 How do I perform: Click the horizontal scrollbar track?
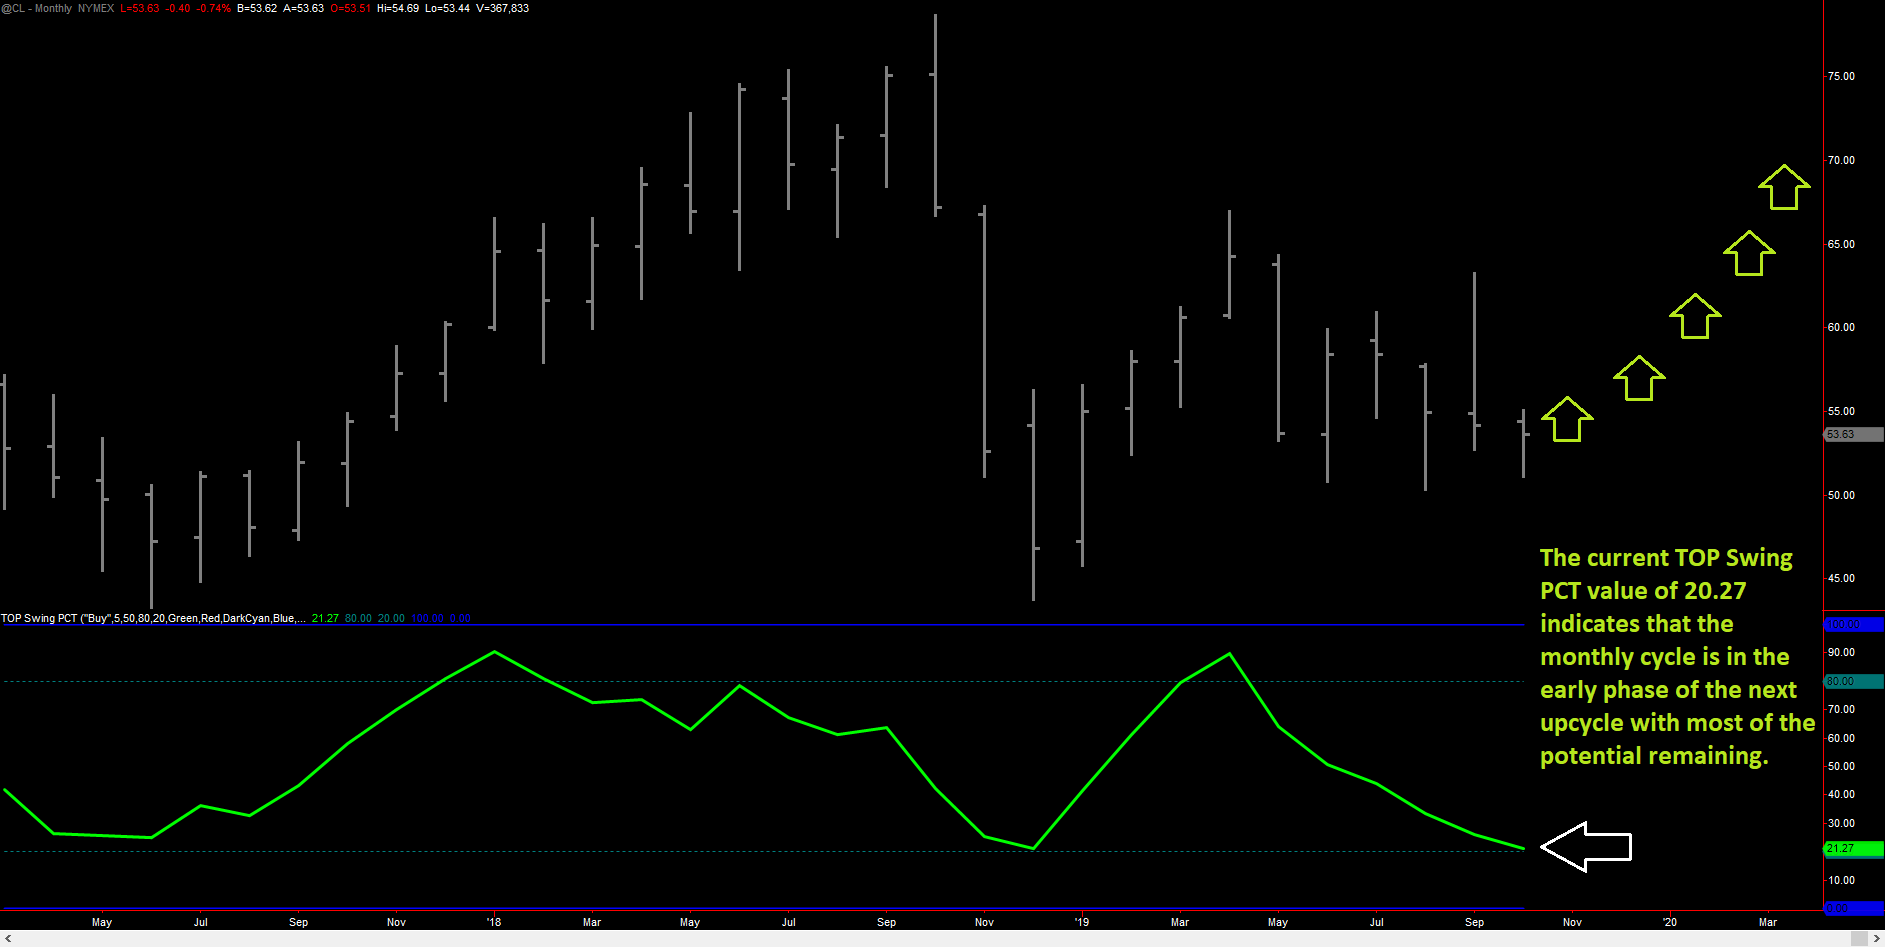pyautogui.click(x=900, y=940)
